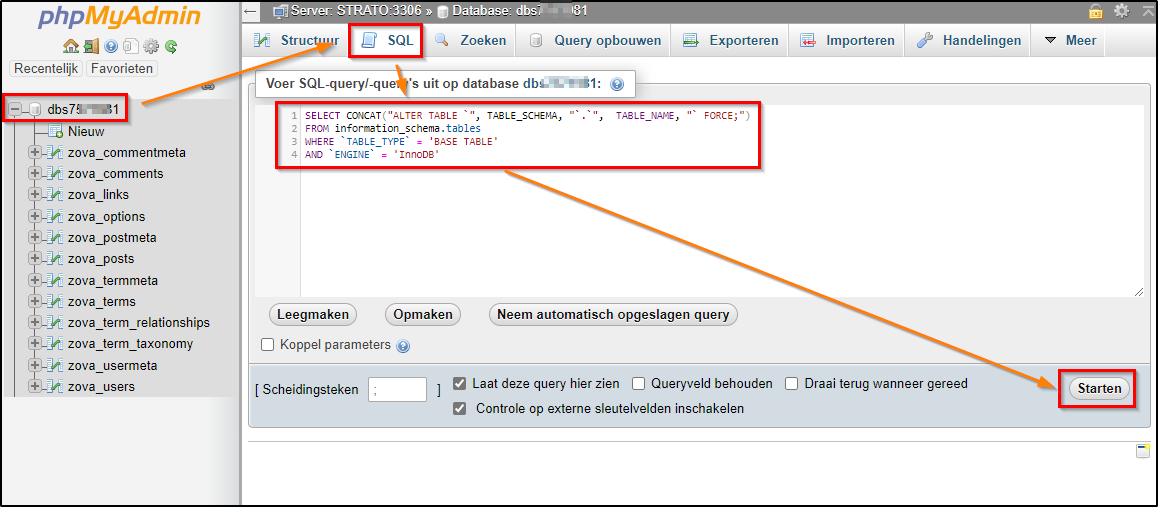1158x507 pixels.
Task: Expand the zova_posts table node
Action: [x=34, y=259]
